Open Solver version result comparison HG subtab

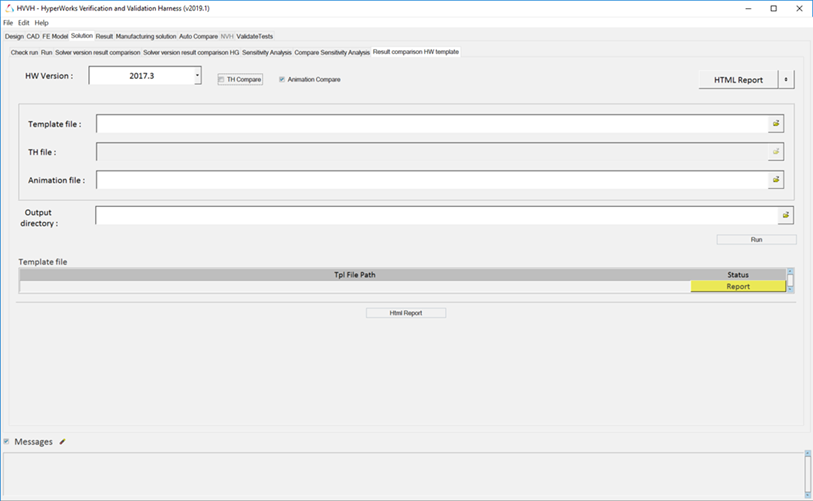coord(191,52)
